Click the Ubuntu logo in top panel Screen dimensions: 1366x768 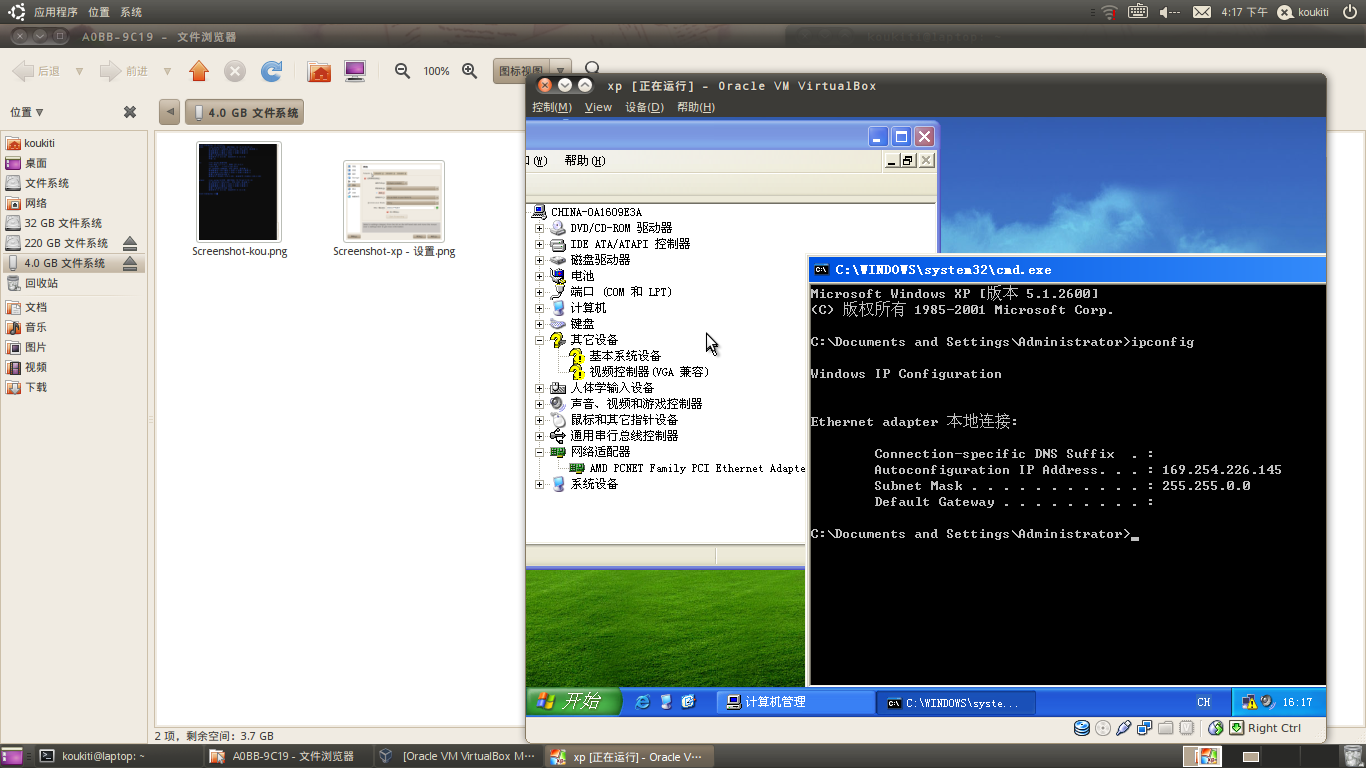pos(17,12)
